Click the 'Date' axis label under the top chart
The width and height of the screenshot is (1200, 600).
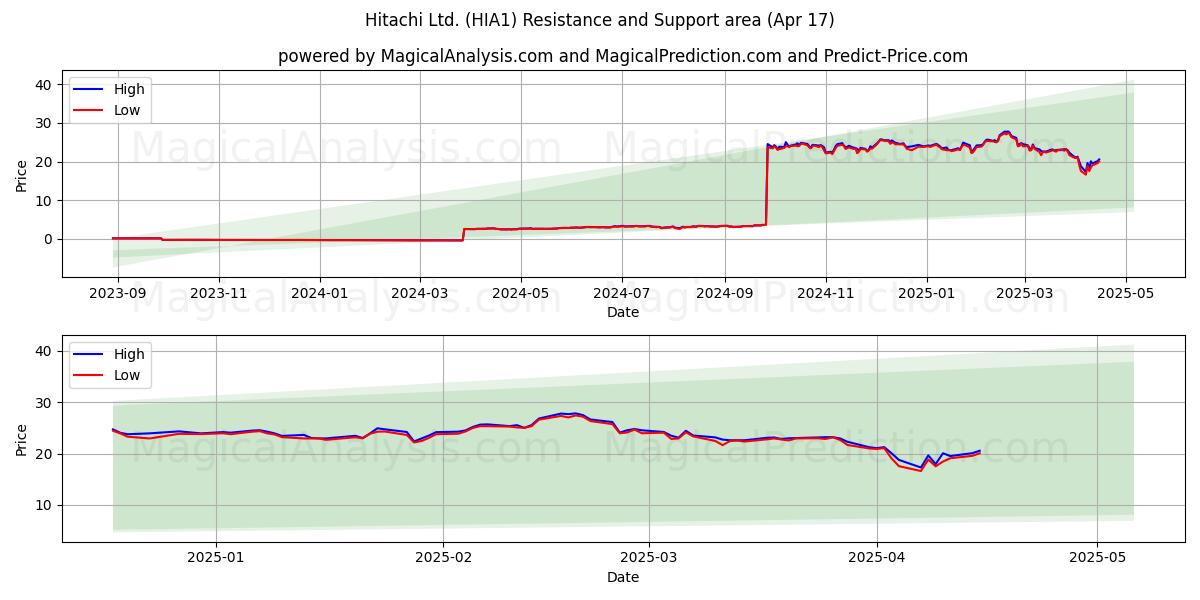pos(623,312)
